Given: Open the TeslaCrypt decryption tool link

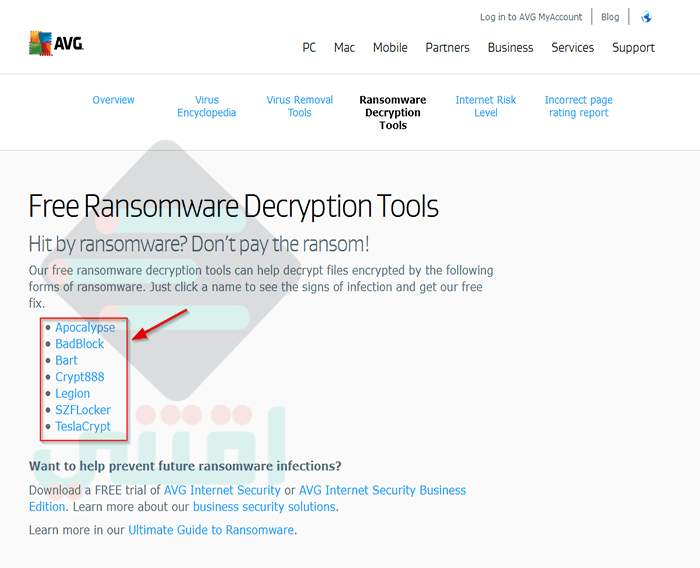Looking at the screenshot, I should (x=83, y=426).
